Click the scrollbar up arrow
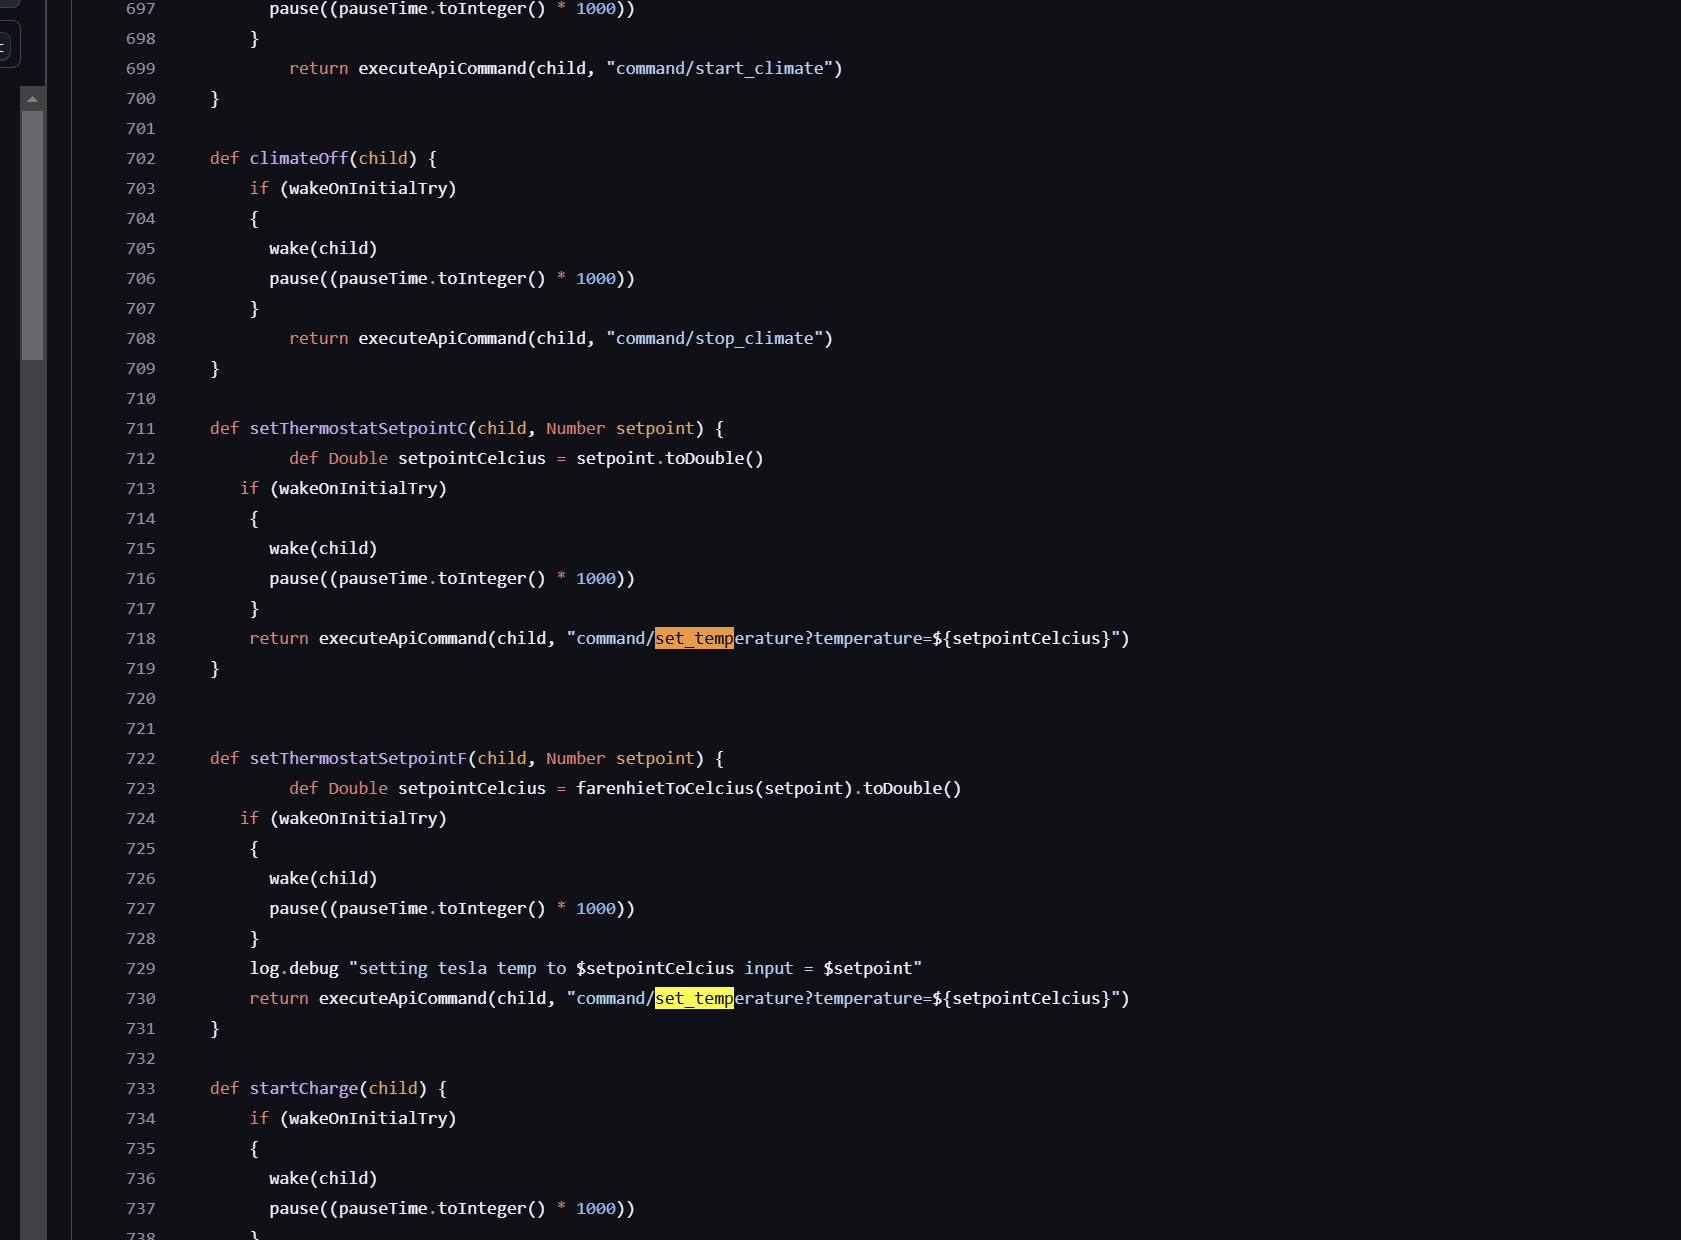 [x=33, y=99]
